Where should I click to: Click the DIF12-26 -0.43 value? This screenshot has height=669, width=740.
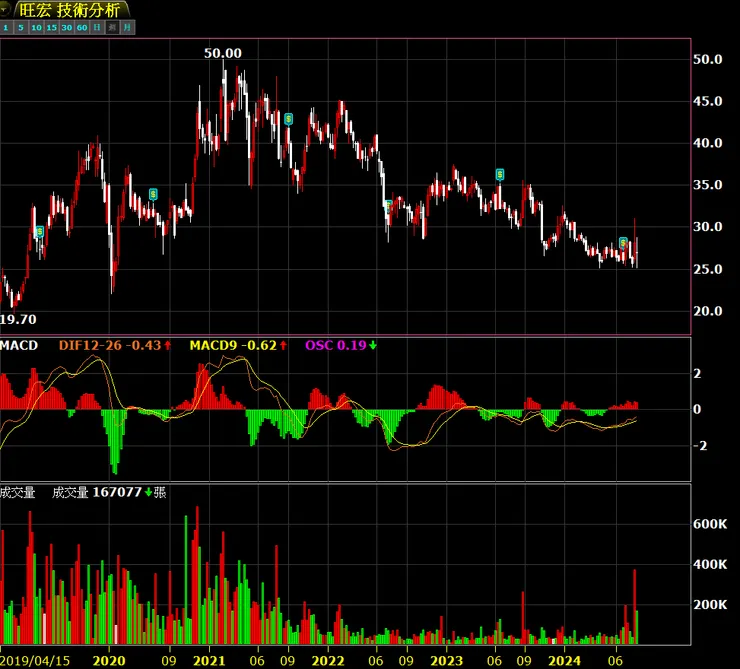tap(115, 346)
